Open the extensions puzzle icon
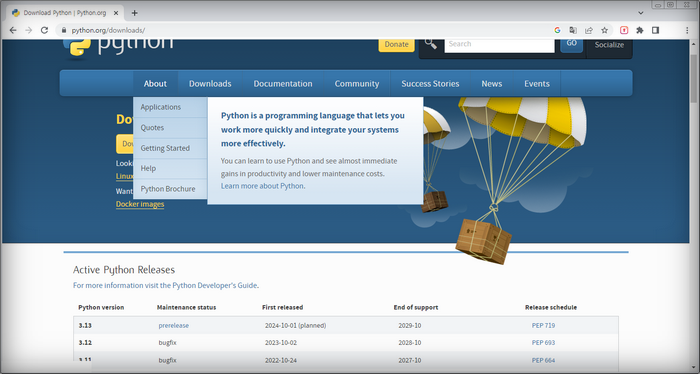 coord(640,30)
